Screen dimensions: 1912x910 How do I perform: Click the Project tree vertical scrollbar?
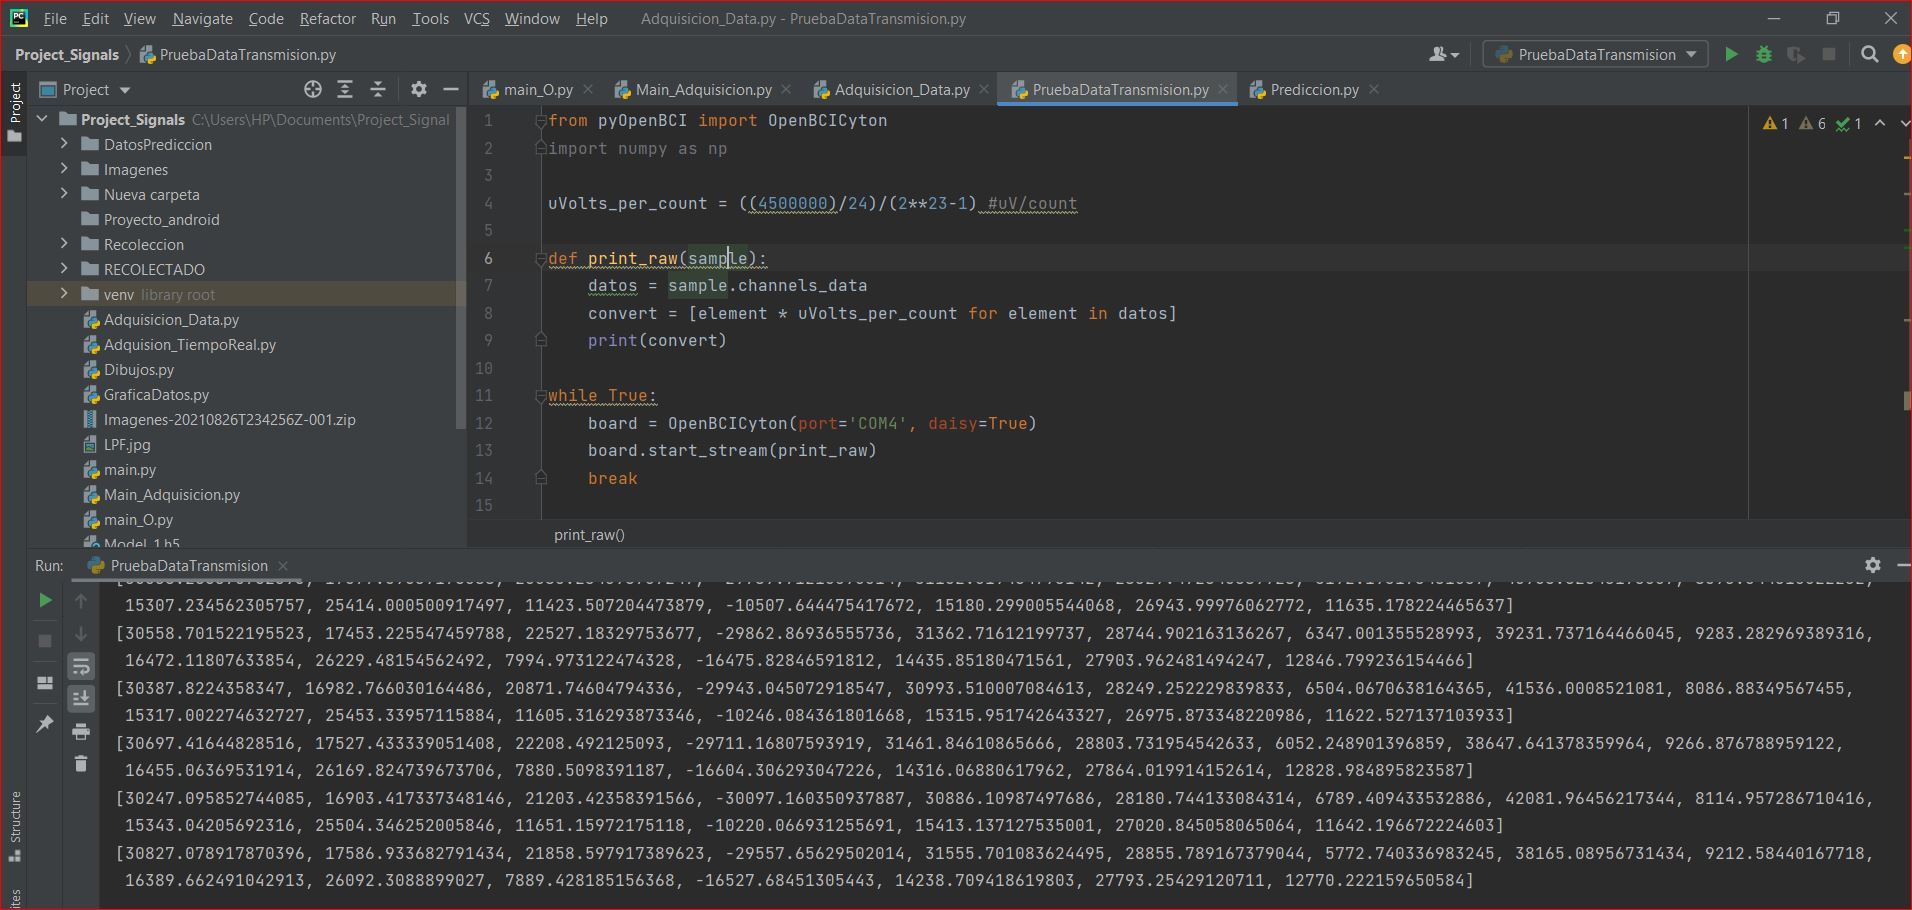click(460, 270)
